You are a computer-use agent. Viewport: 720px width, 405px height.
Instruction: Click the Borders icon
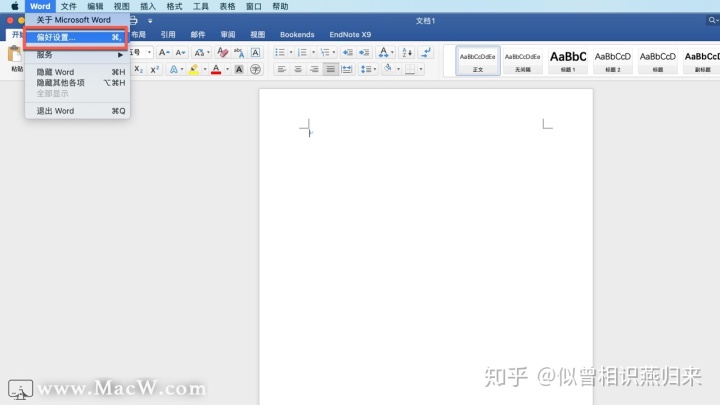pyautogui.click(x=410, y=69)
